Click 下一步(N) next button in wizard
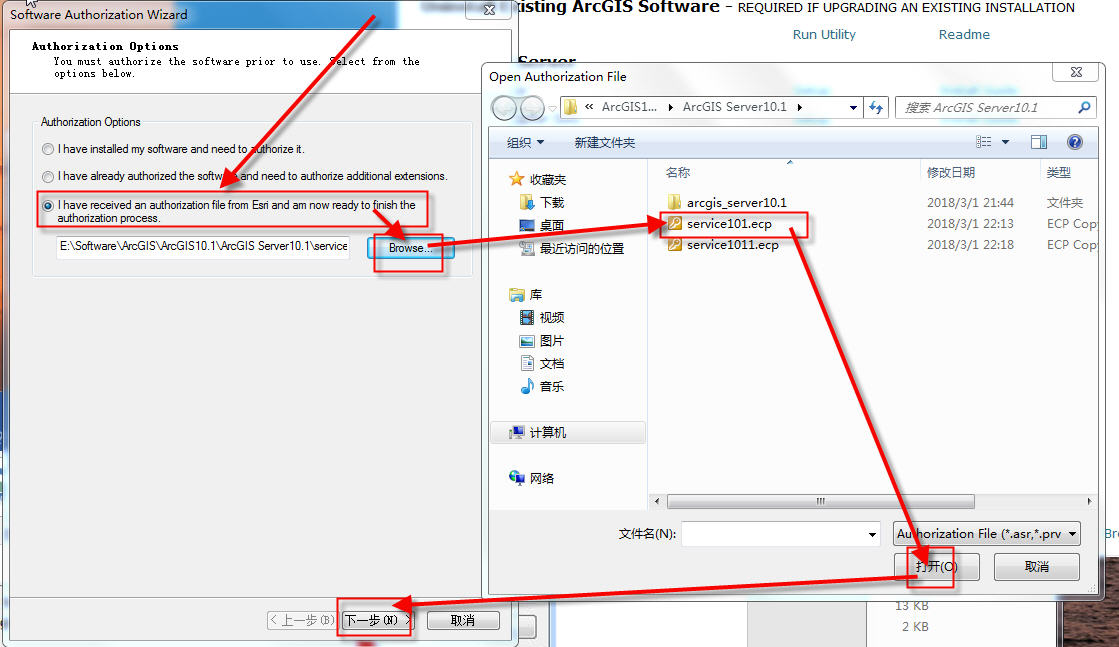Viewport: 1119px width, 647px height. (x=376, y=621)
